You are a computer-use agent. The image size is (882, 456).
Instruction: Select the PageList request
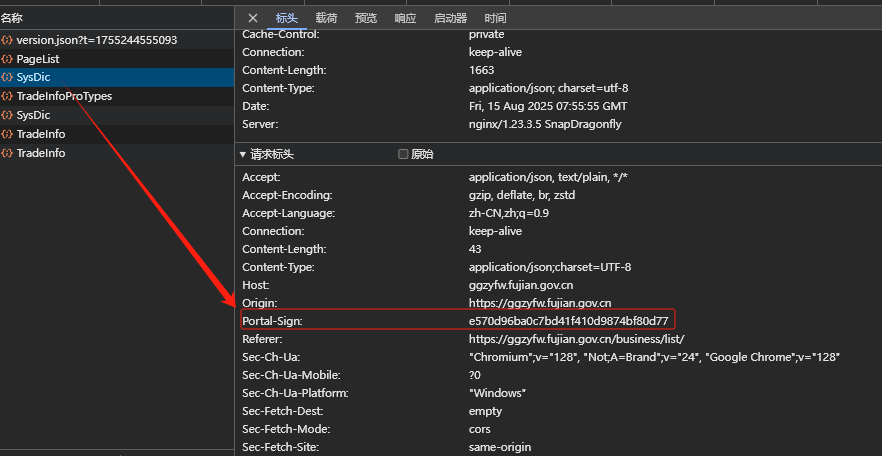[x=117, y=58]
